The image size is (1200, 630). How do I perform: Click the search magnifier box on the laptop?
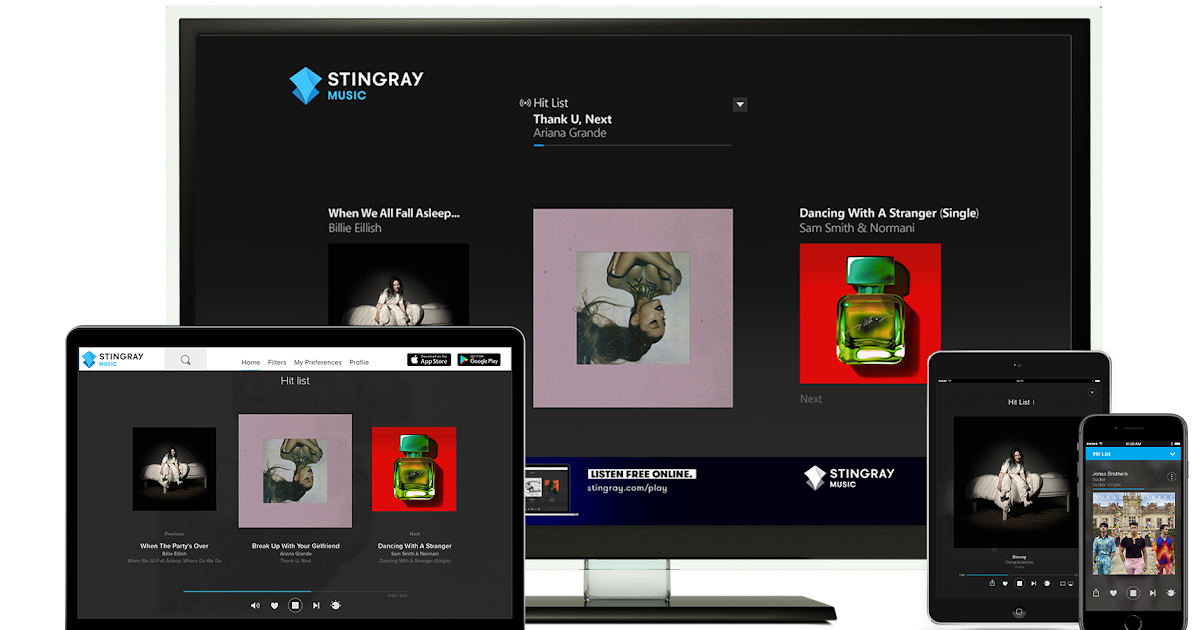point(186,360)
